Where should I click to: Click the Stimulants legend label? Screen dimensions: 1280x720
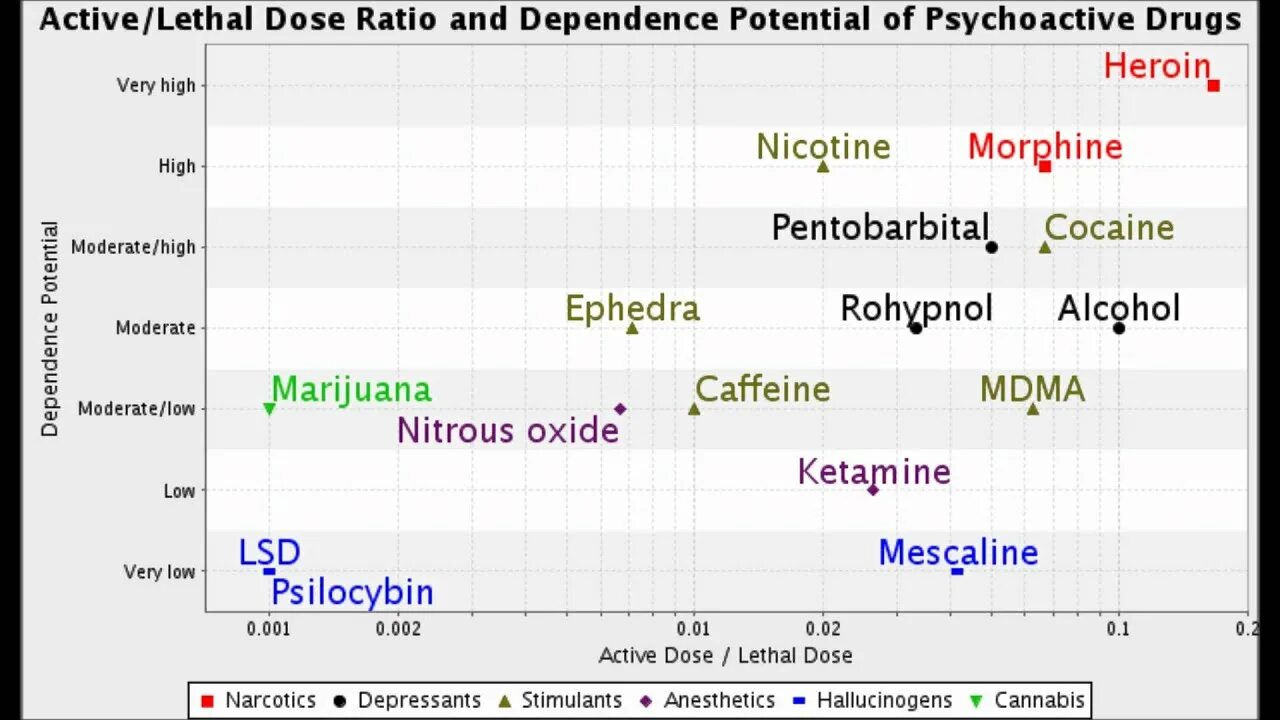pos(571,701)
